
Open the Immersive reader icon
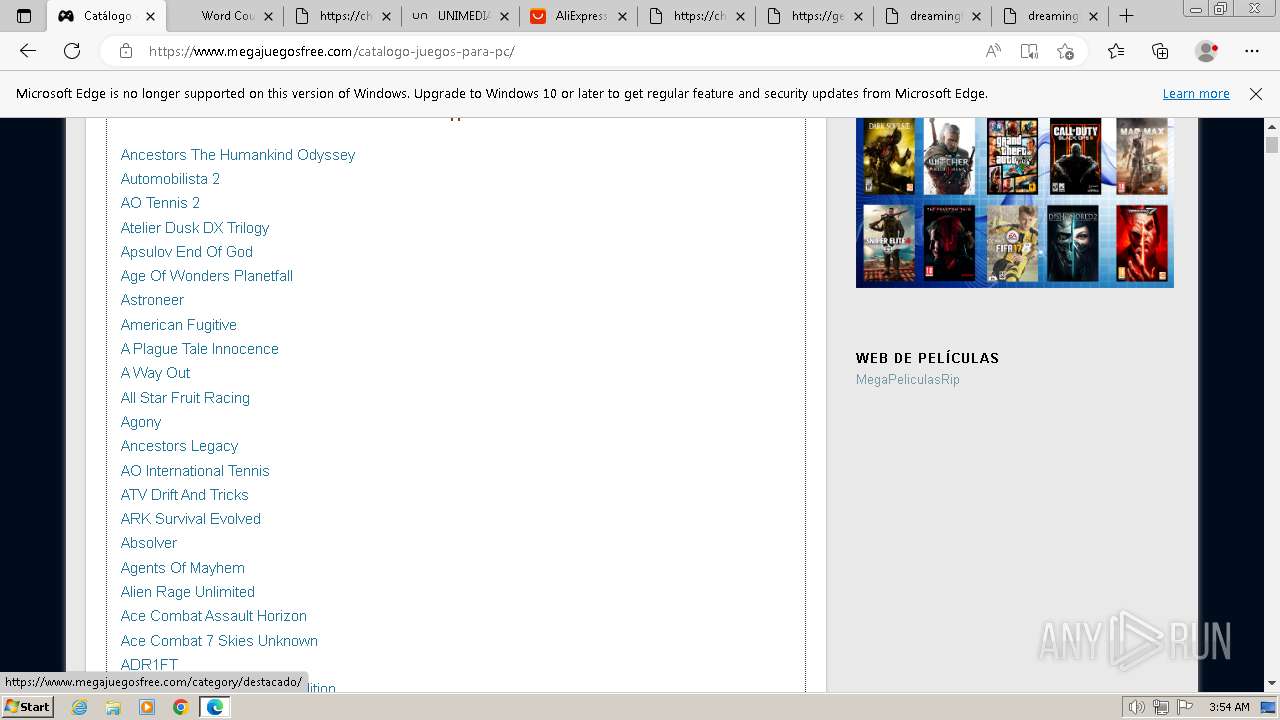[x=1029, y=51]
